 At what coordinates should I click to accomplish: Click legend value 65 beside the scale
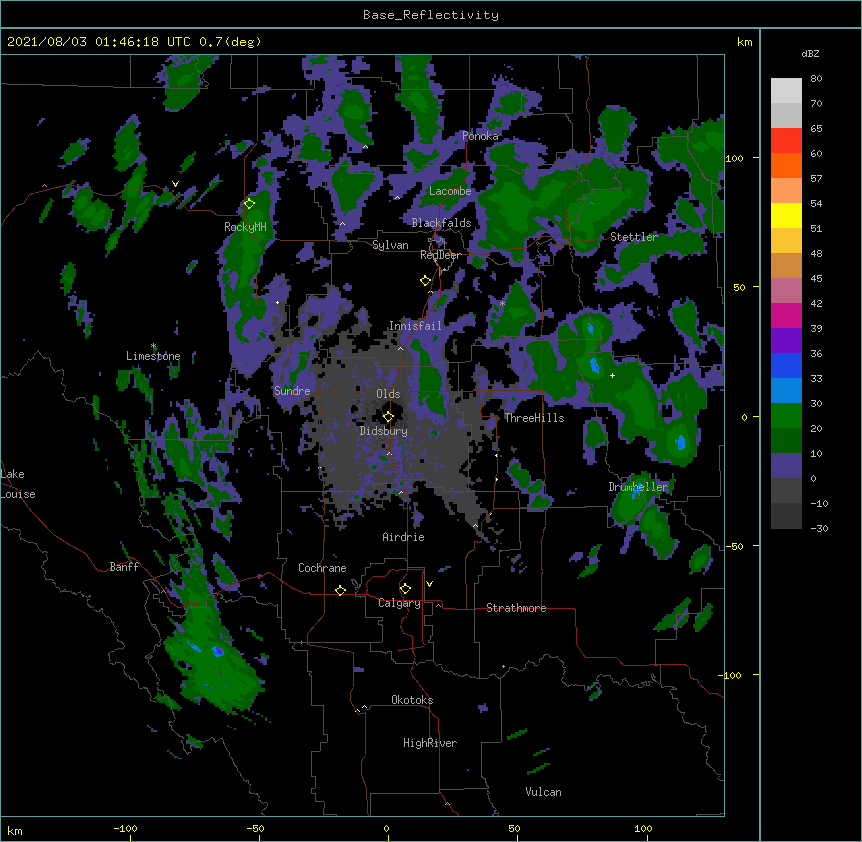coord(816,128)
